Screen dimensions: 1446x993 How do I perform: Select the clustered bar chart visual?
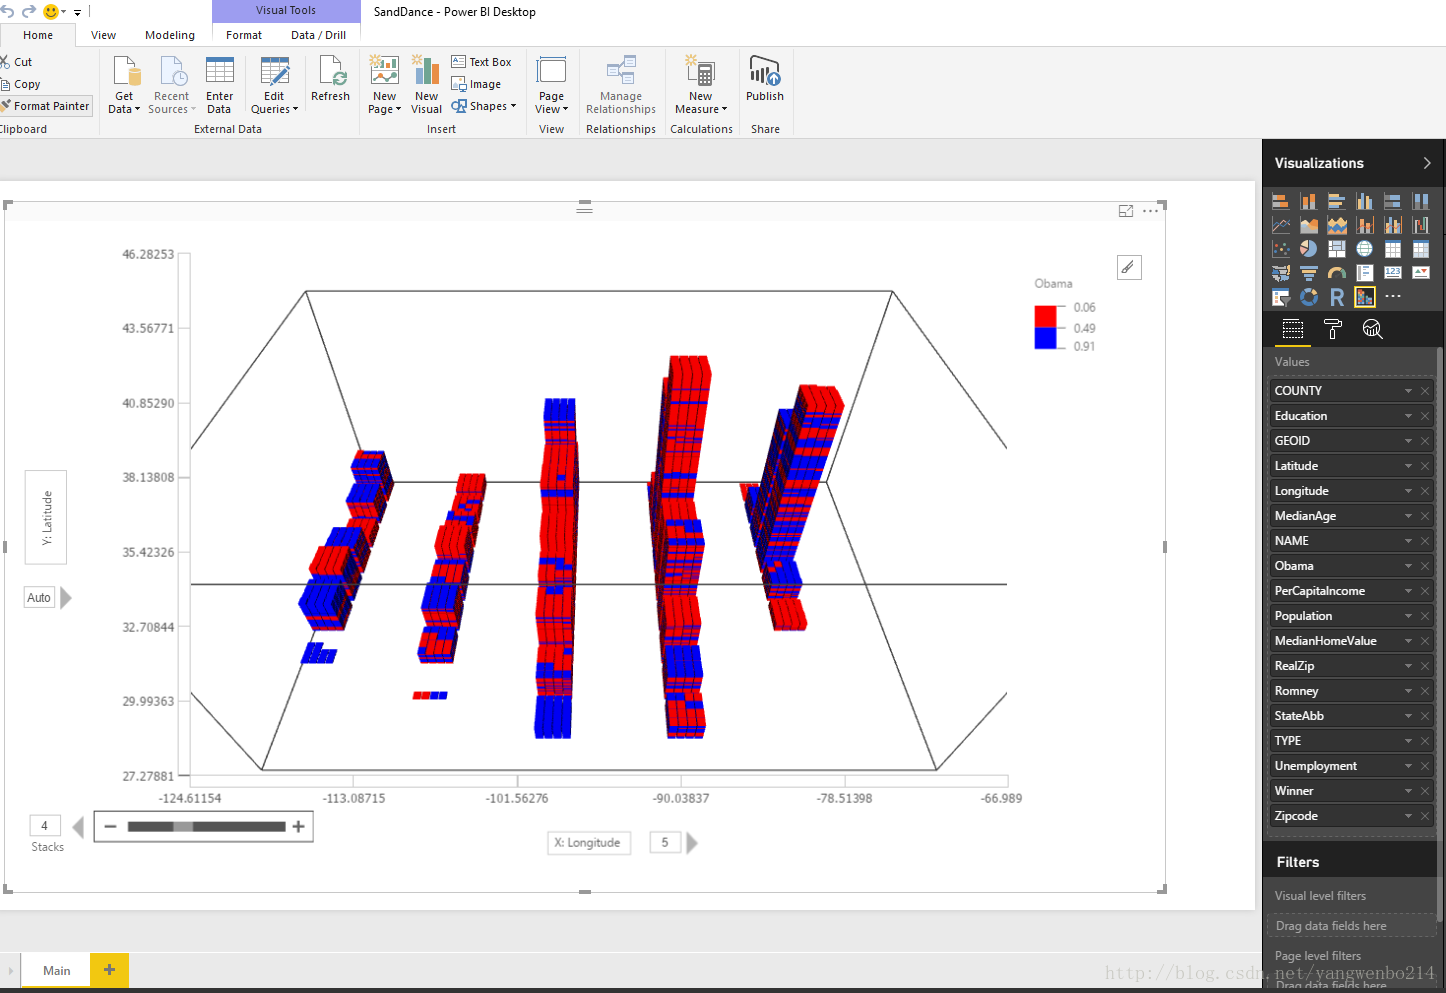pyautogui.click(x=1336, y=201)
